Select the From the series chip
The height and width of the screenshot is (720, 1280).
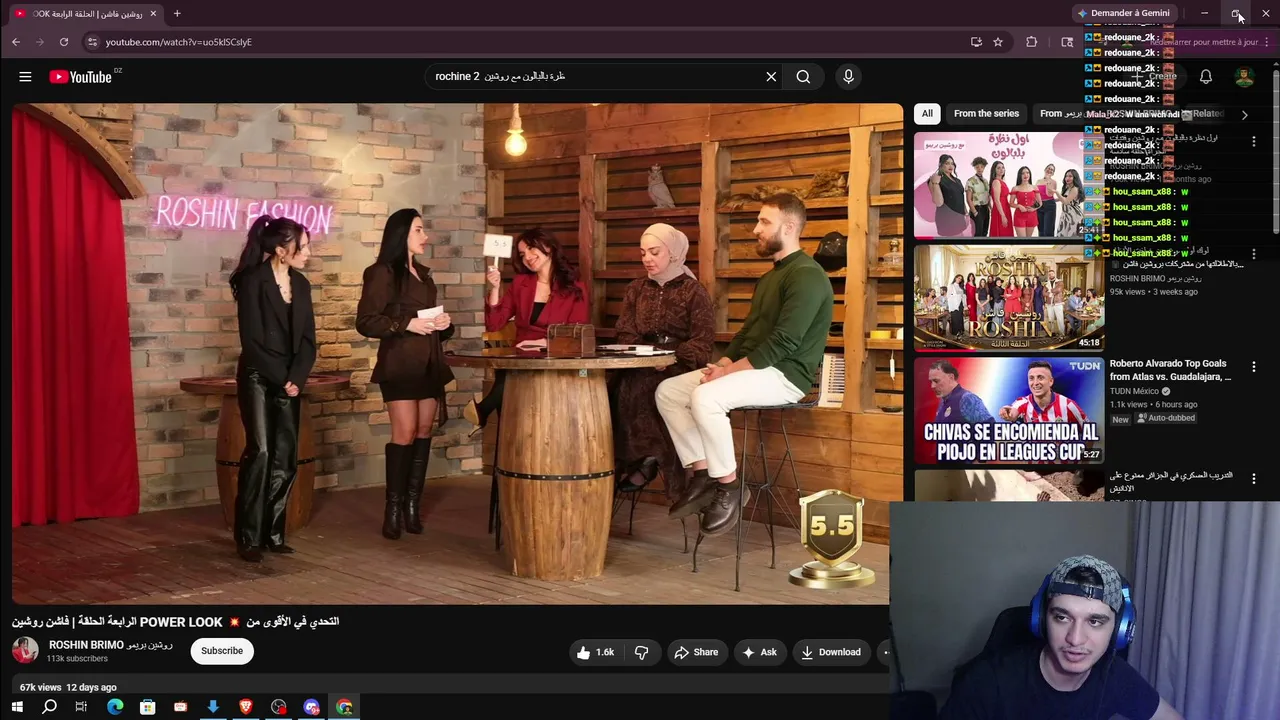pyautogui.click(x=986, y=114)
